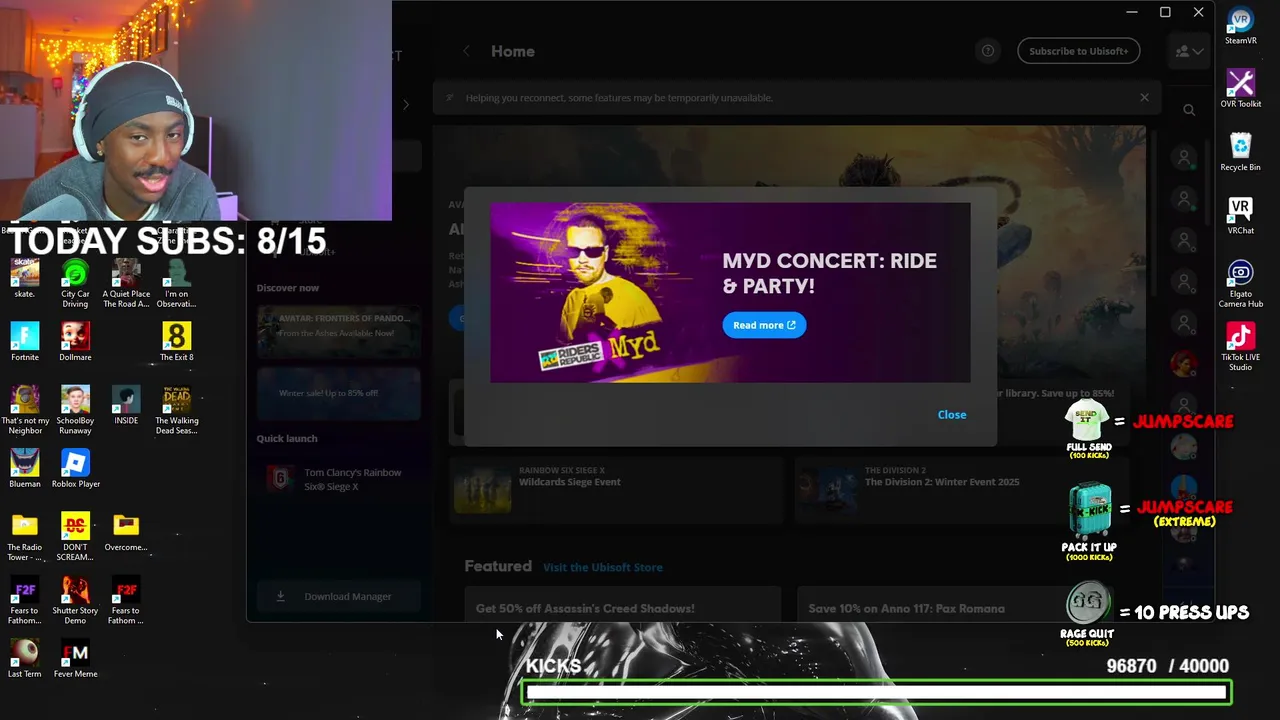Click the Home page title
The image size is (1280, 720).
coord(513,51)
